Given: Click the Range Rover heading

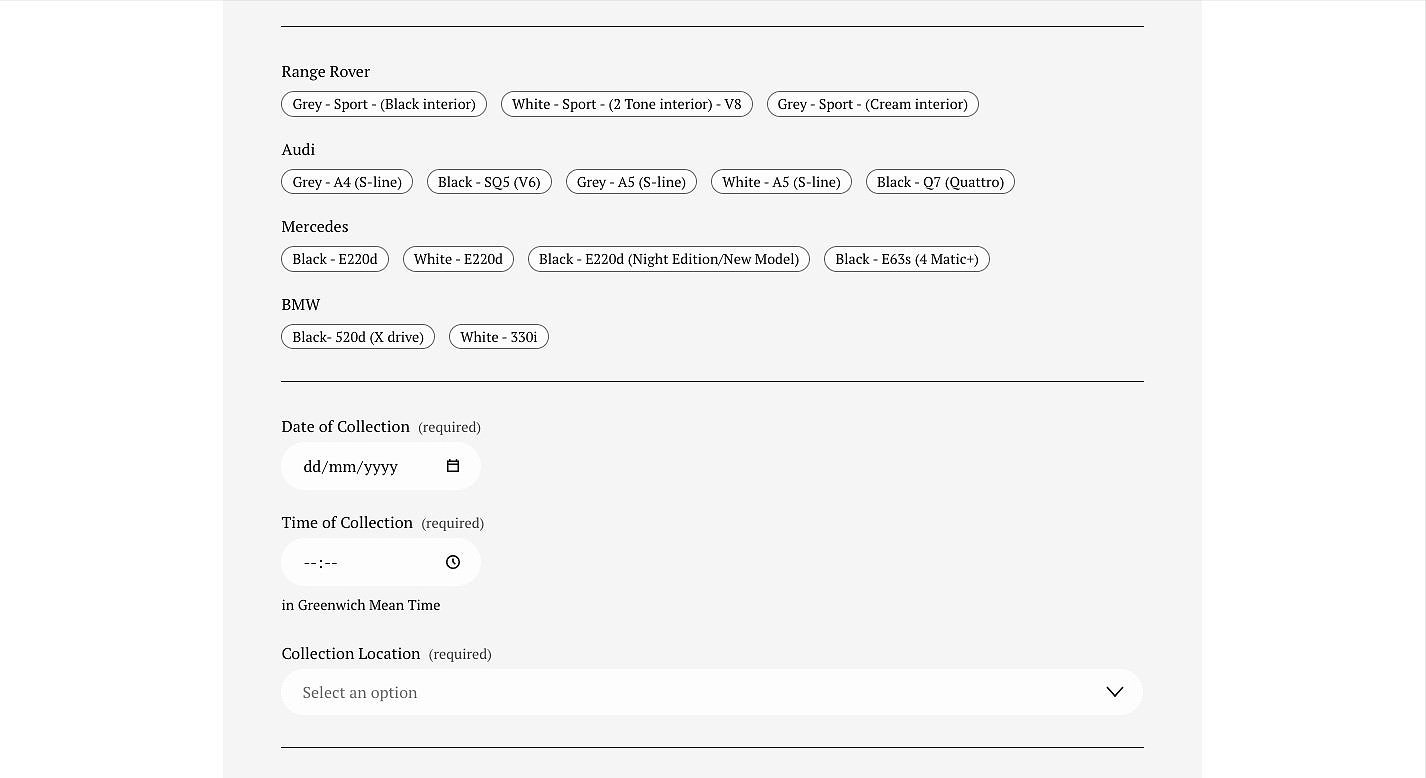Looking at the screenshot, I should [326, 71].
